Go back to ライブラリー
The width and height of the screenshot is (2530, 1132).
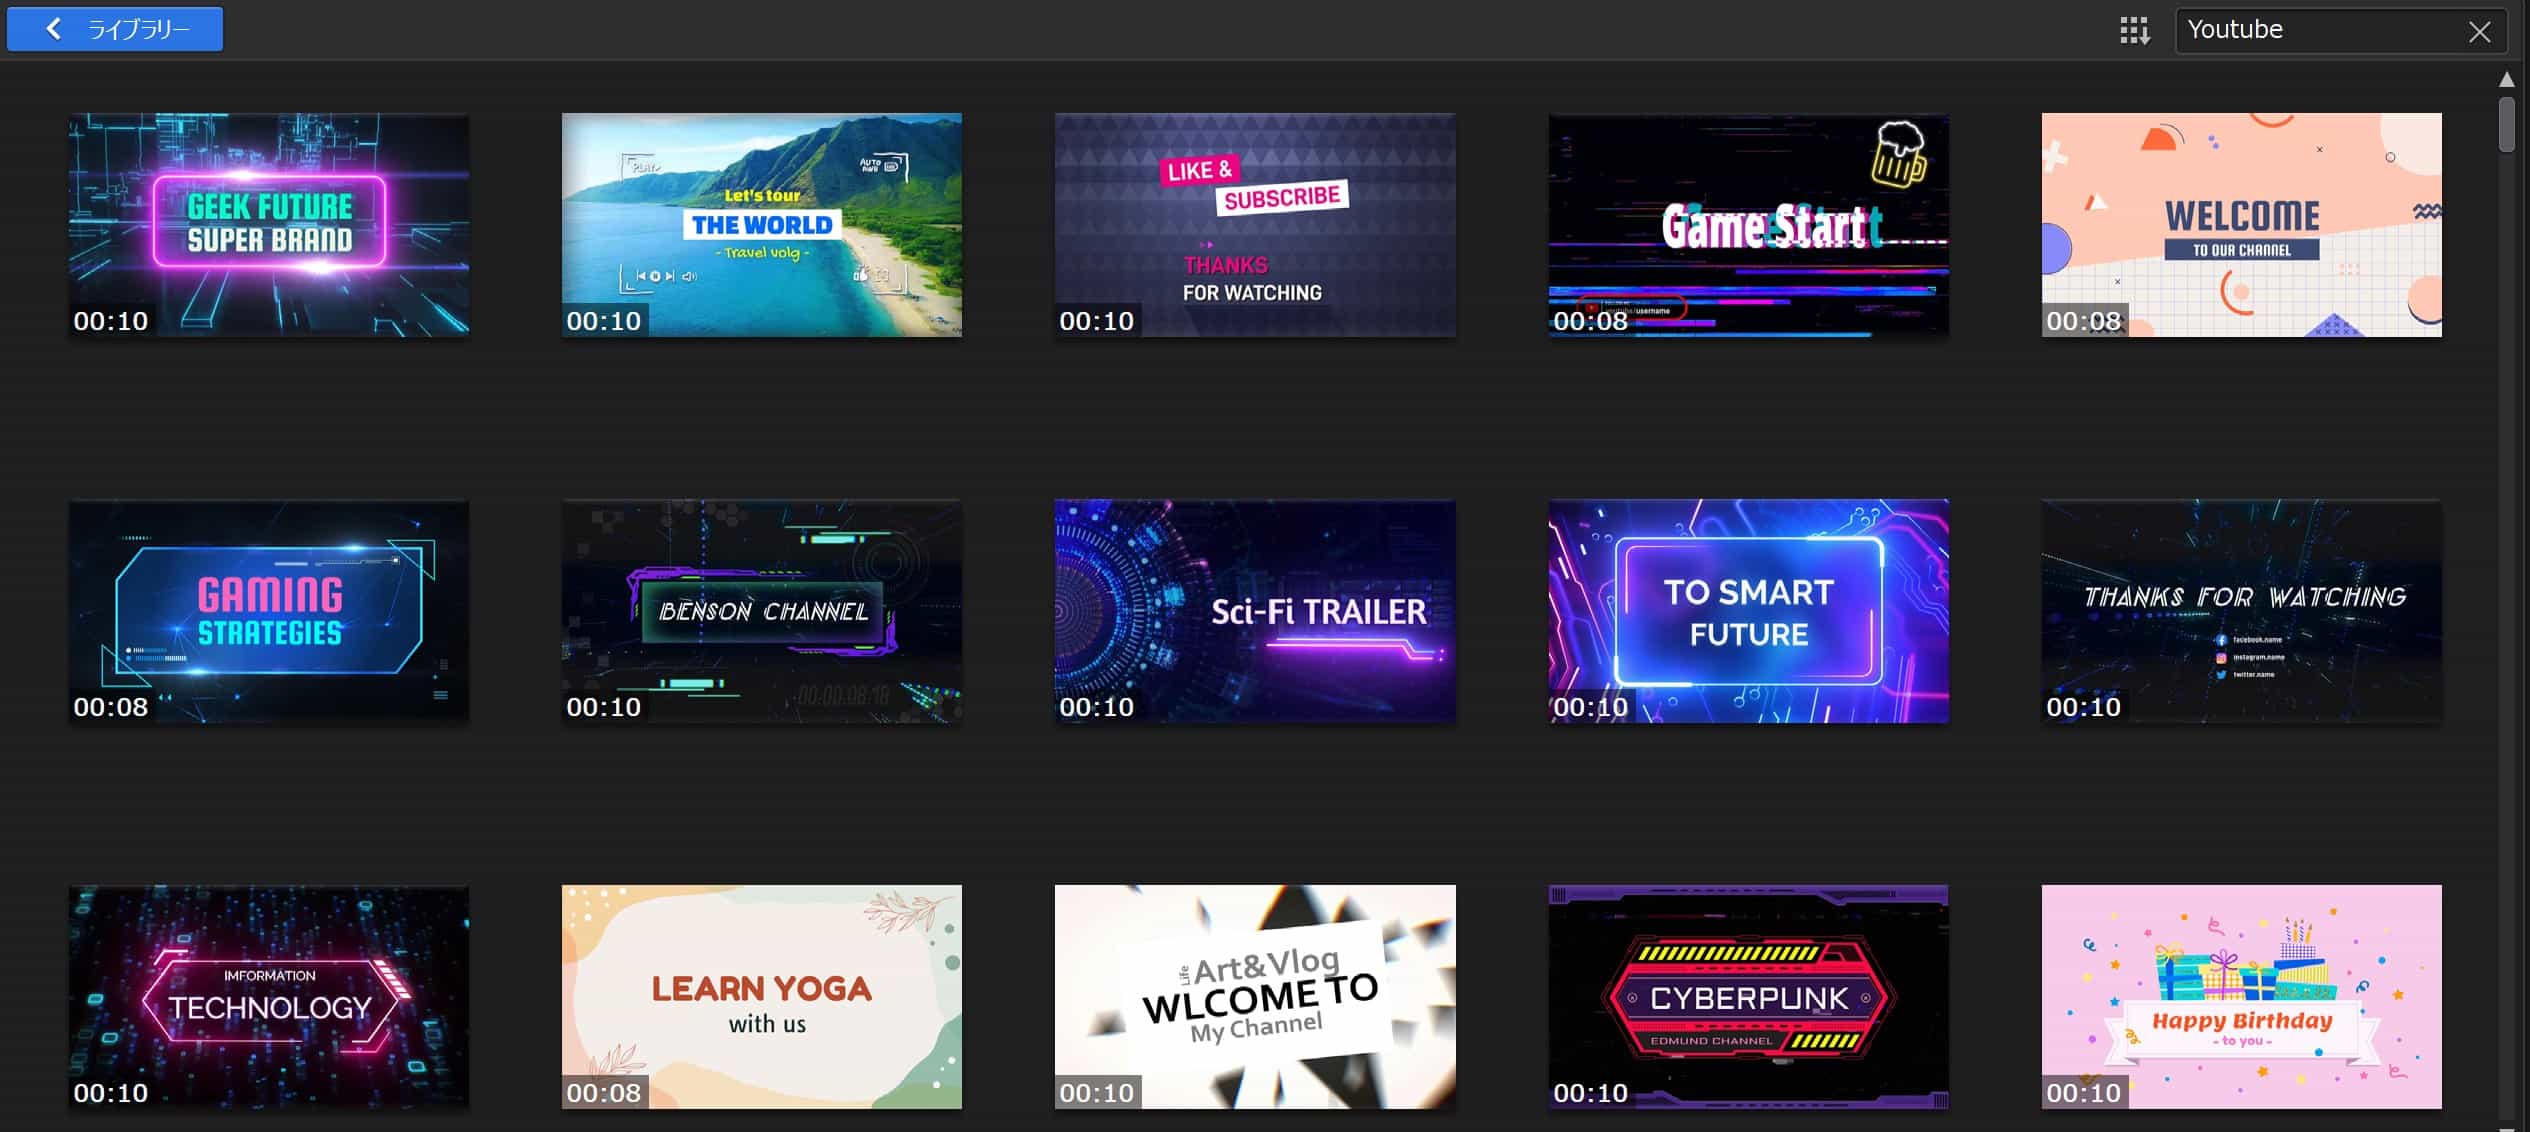point(115,29)
